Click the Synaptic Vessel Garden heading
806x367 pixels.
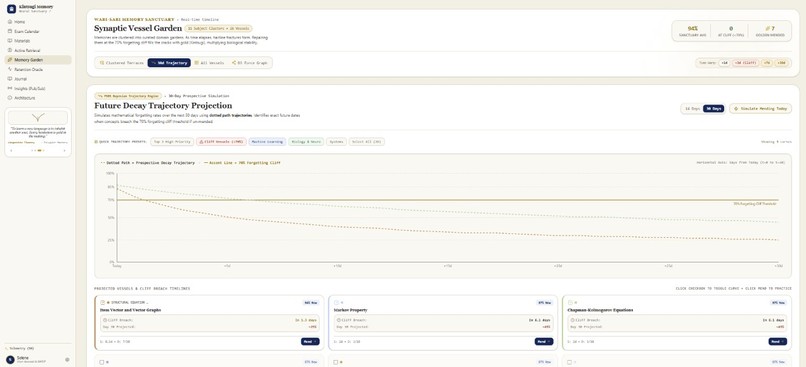(138, 28)
